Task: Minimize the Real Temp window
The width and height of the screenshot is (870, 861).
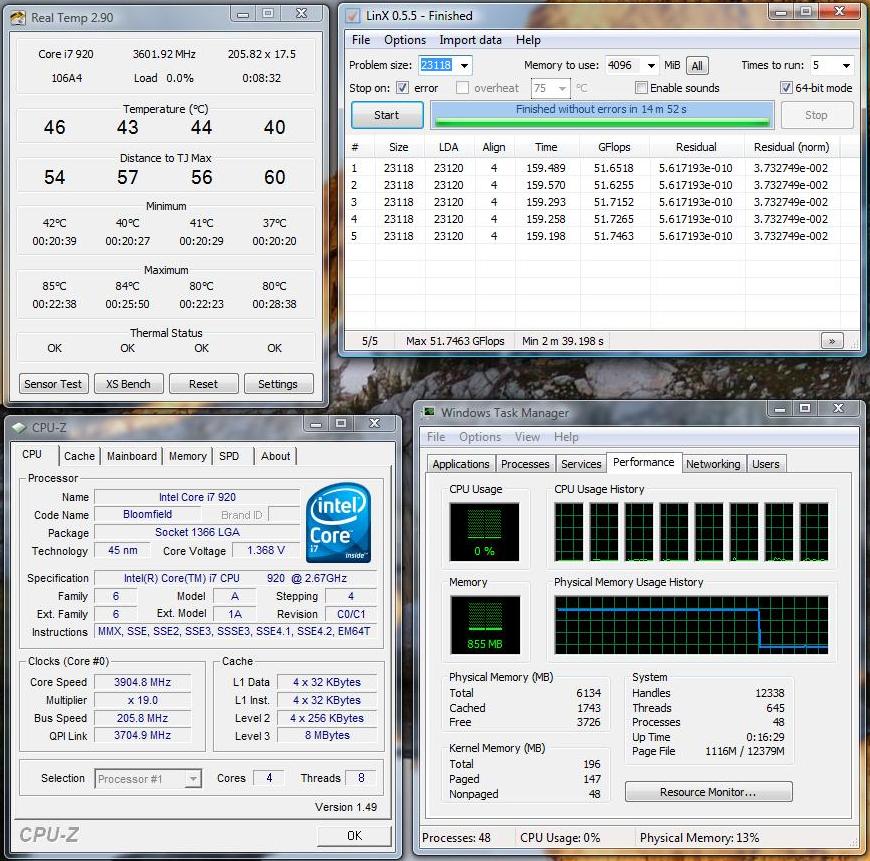Action: coord(243,14)
